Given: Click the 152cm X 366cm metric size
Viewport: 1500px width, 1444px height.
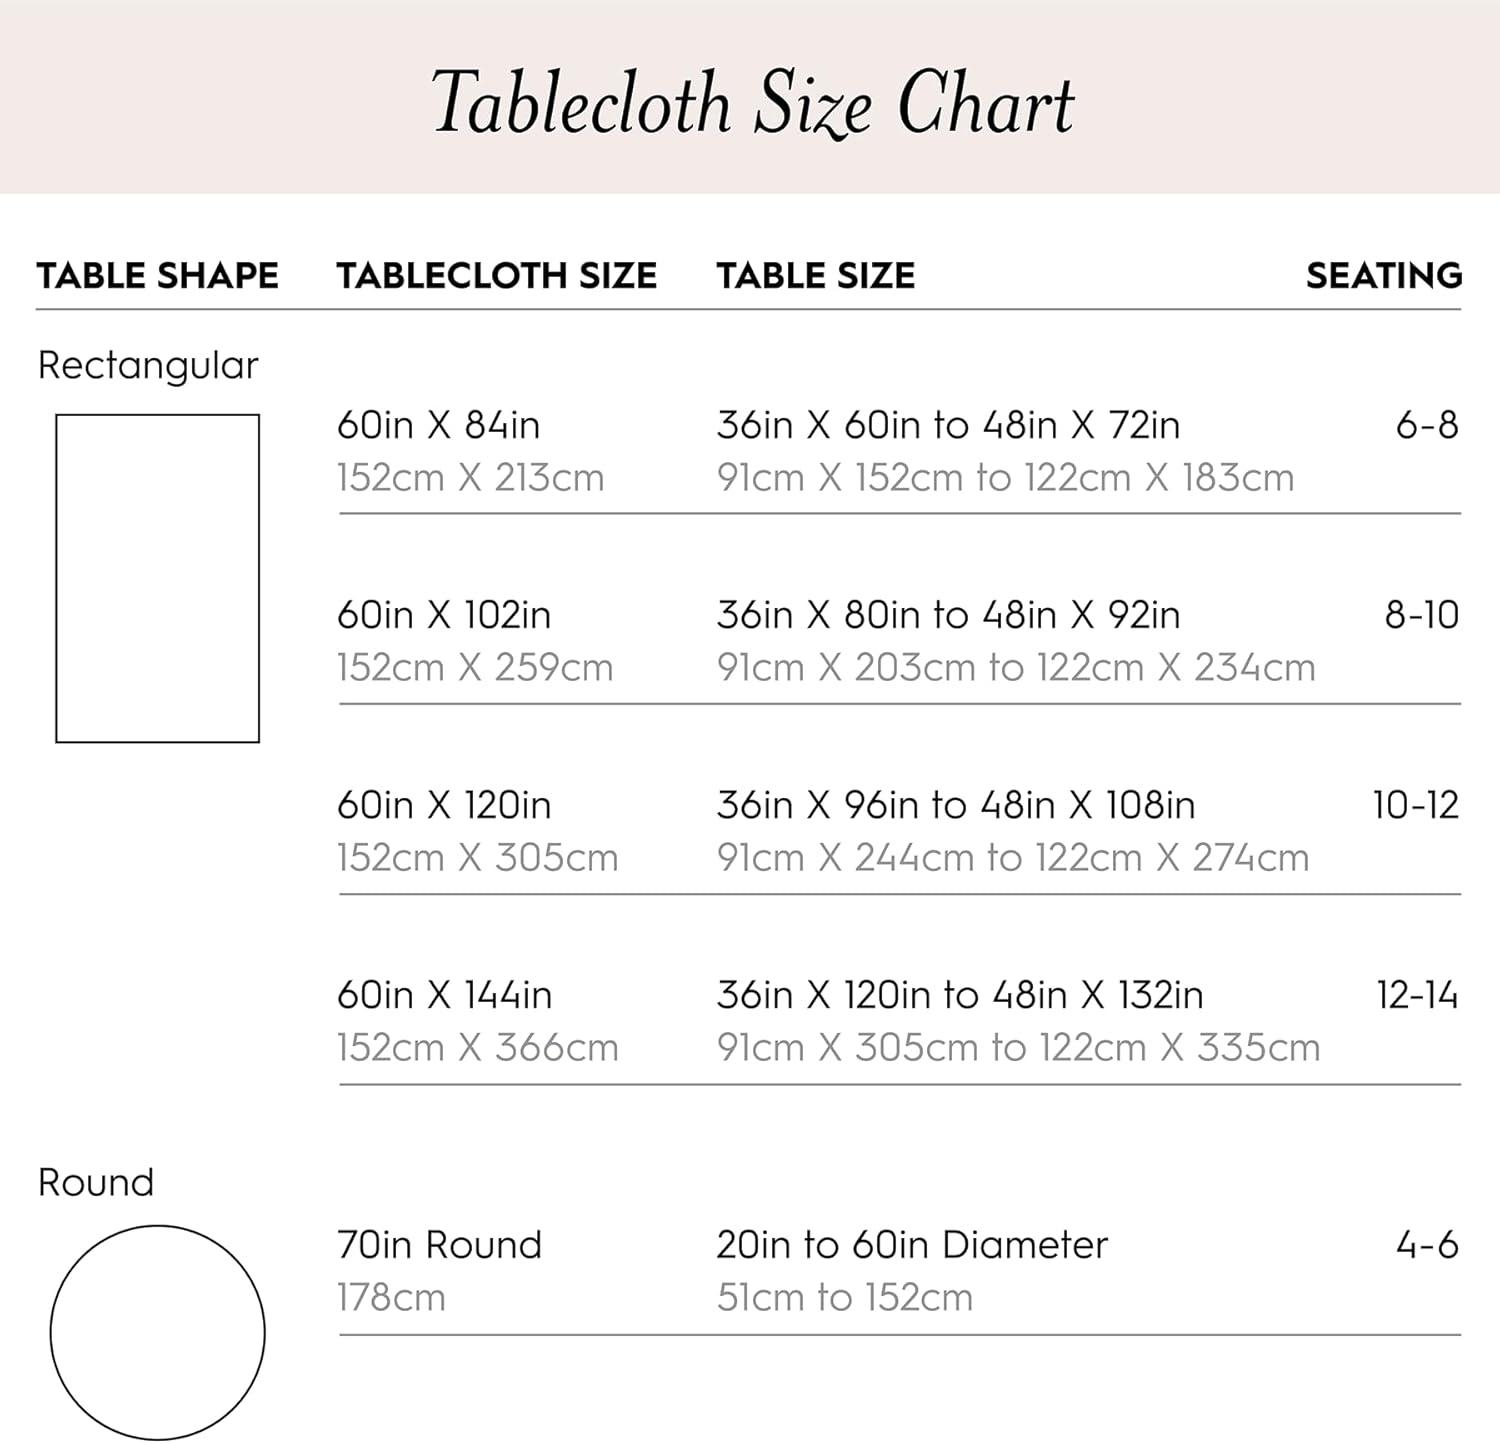Looking at the screenshot, I should [477, 1047].
